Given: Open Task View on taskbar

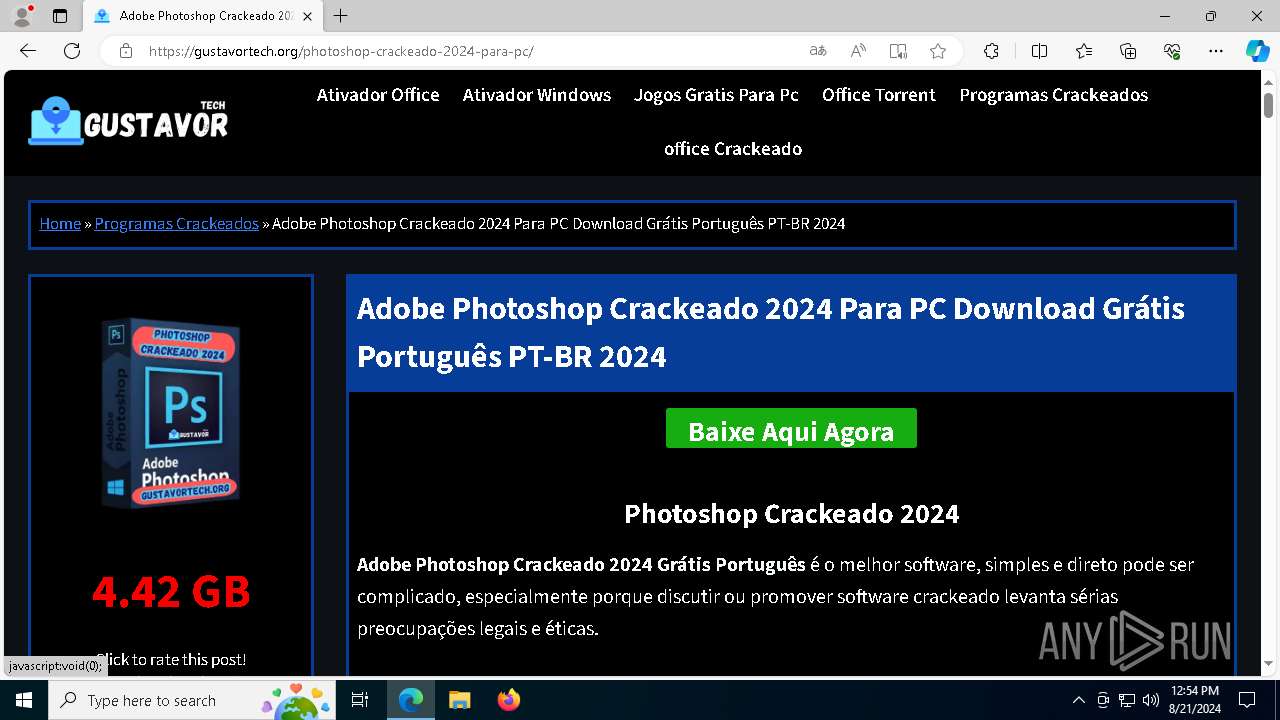Looking at the screenshot, I should [360, 700].
